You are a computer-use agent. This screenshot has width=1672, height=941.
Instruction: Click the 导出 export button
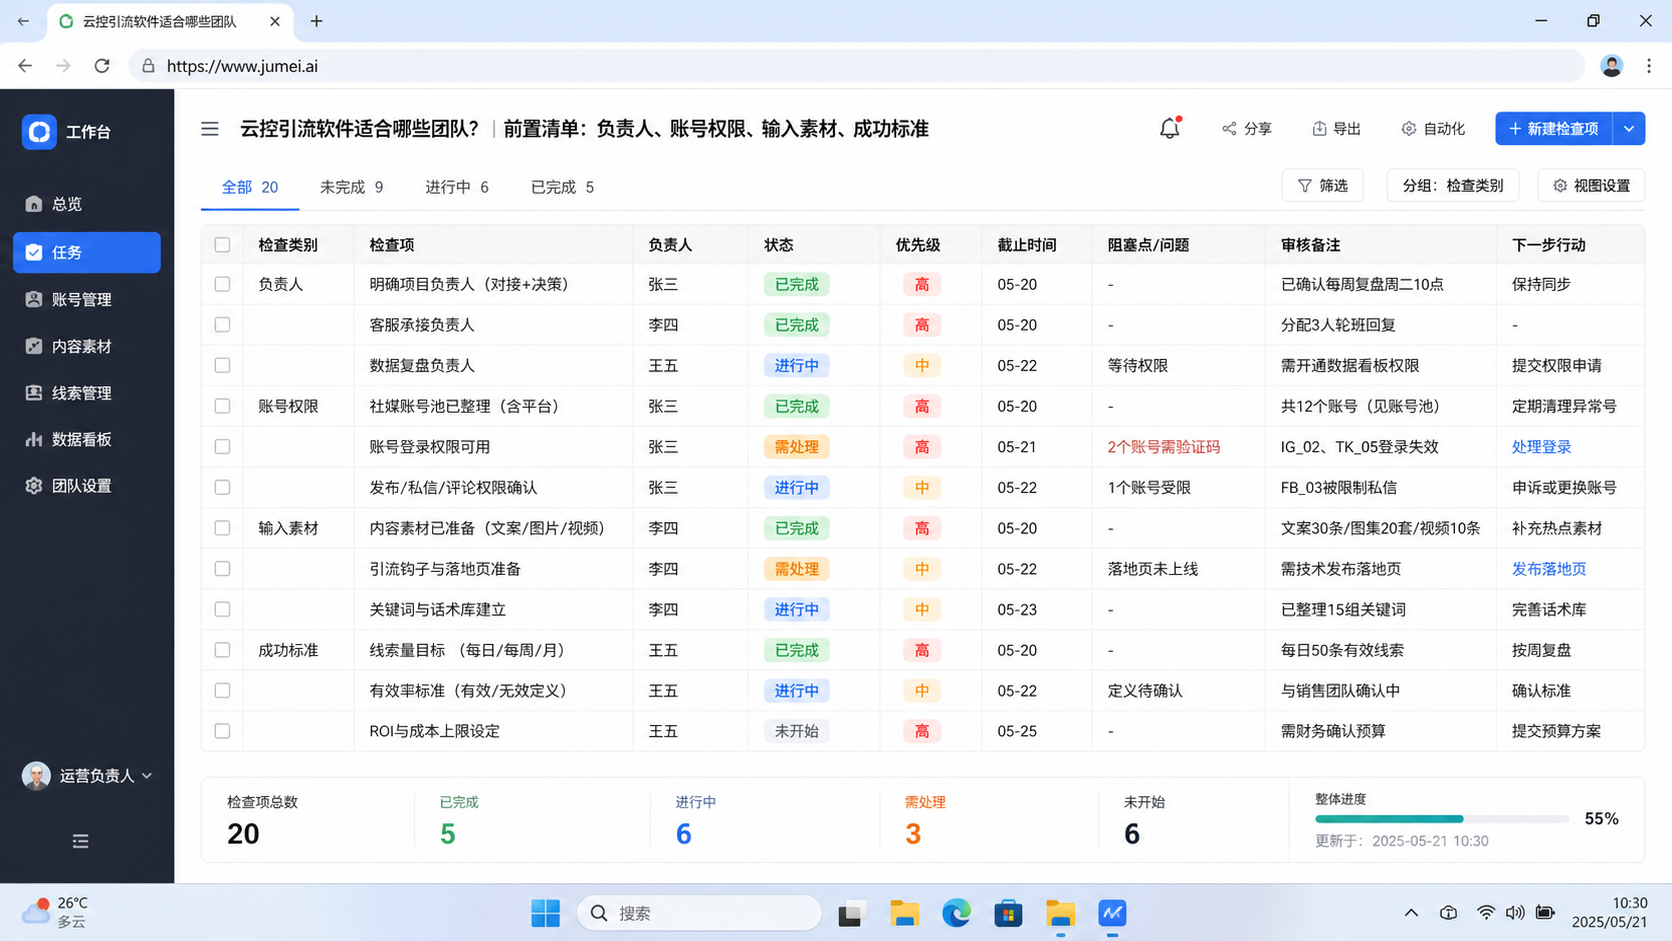(1336, 129)
